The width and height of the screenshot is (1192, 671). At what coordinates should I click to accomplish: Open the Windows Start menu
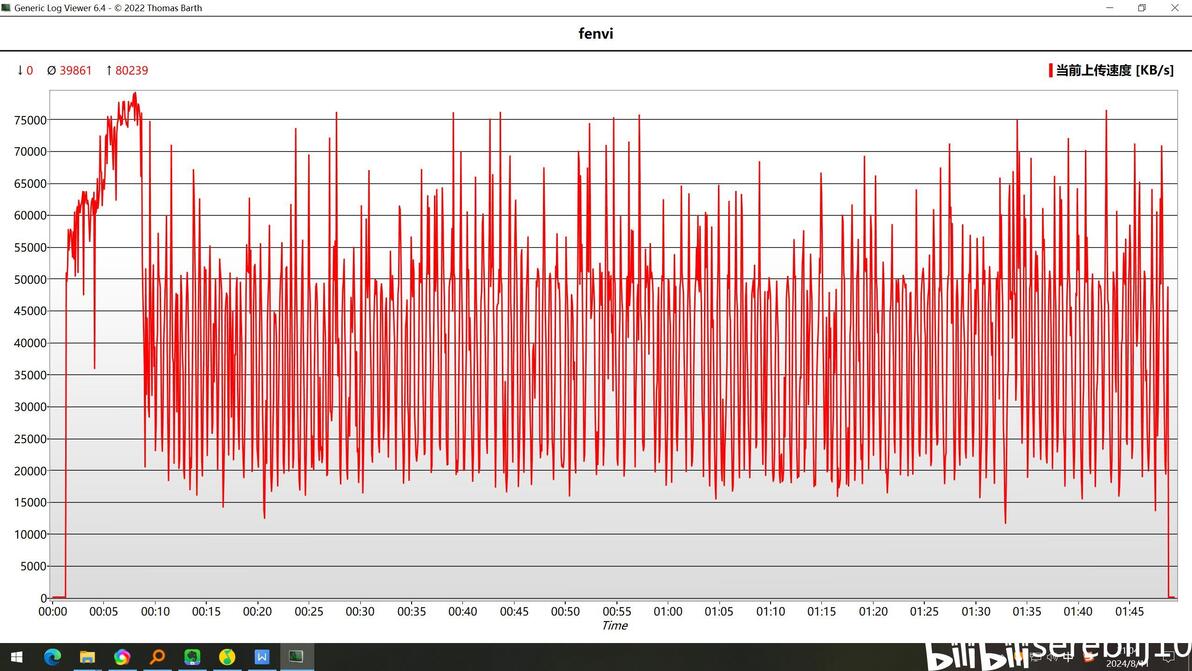click(x=16, y=657)
